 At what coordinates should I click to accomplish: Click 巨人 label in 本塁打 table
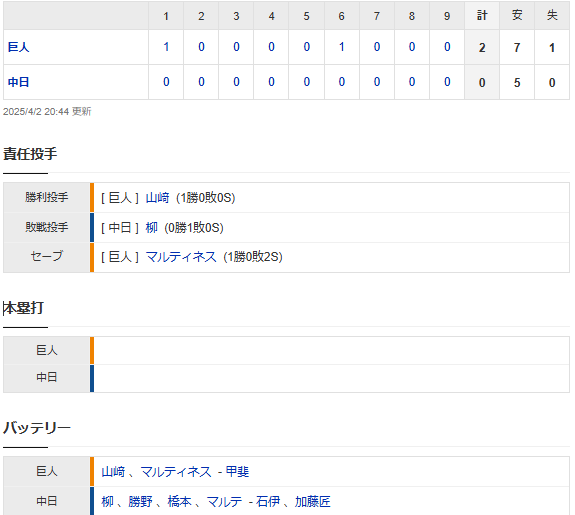(x=47, y=350)
